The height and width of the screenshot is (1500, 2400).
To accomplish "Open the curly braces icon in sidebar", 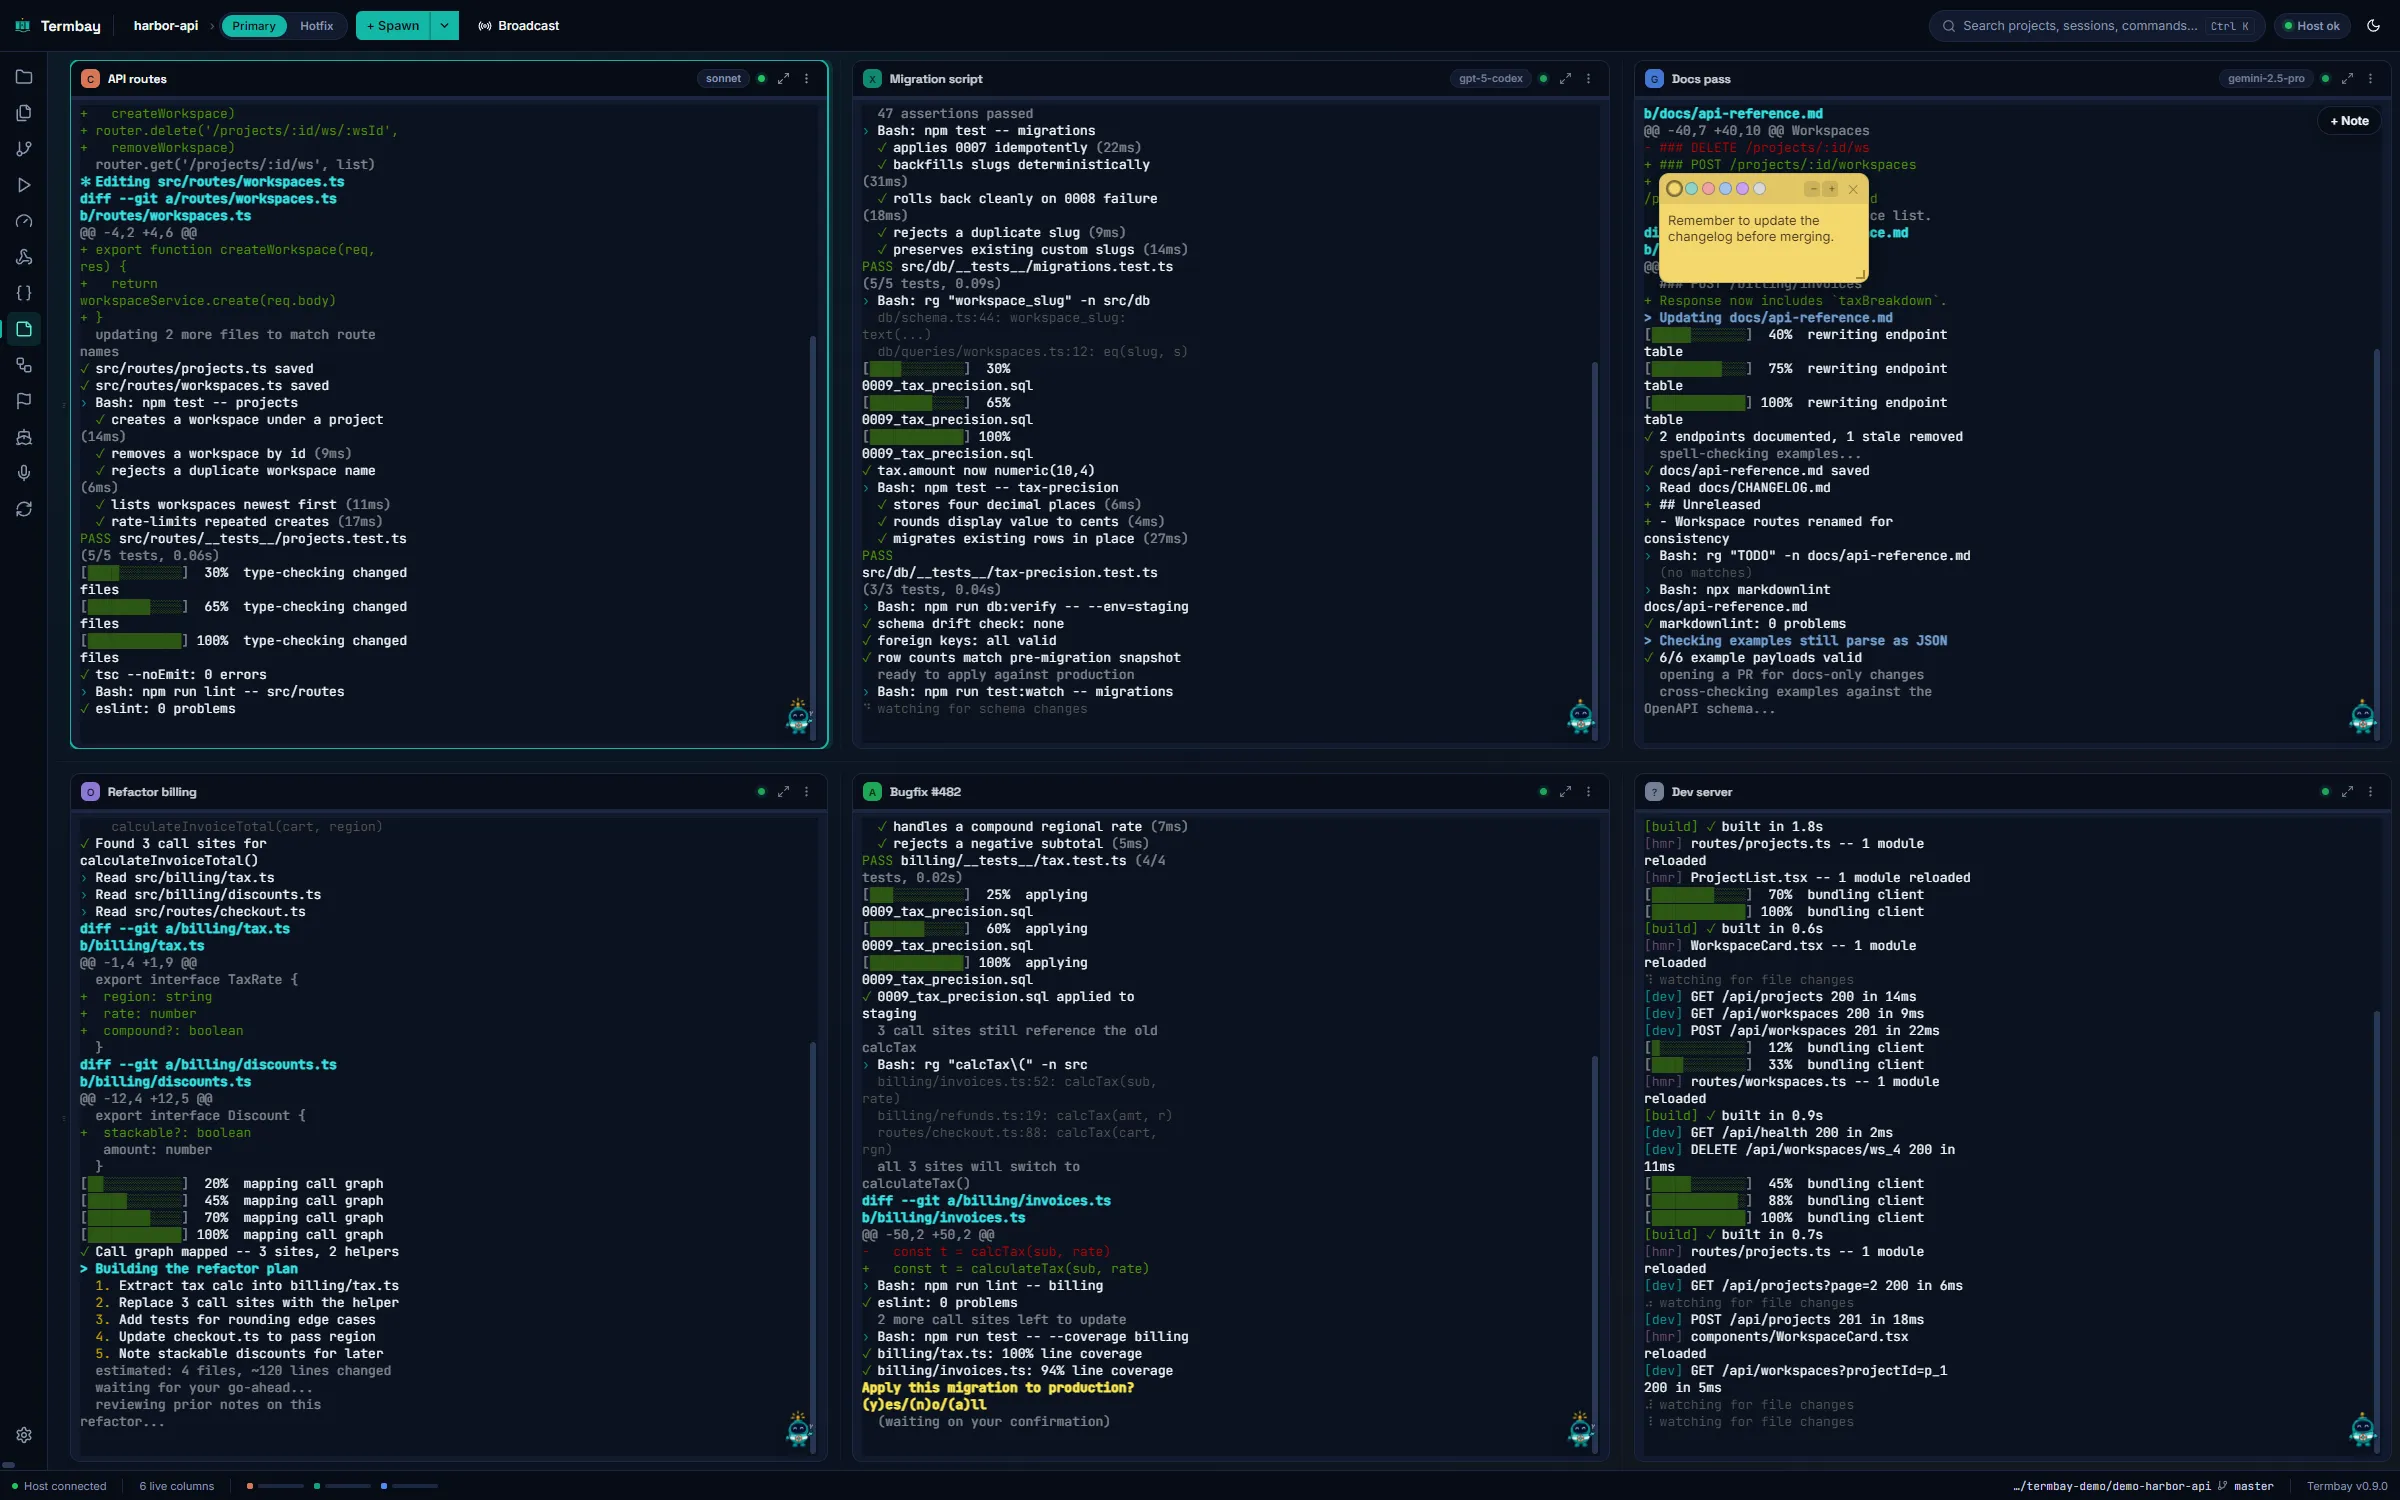I will [x=24, y=293].
